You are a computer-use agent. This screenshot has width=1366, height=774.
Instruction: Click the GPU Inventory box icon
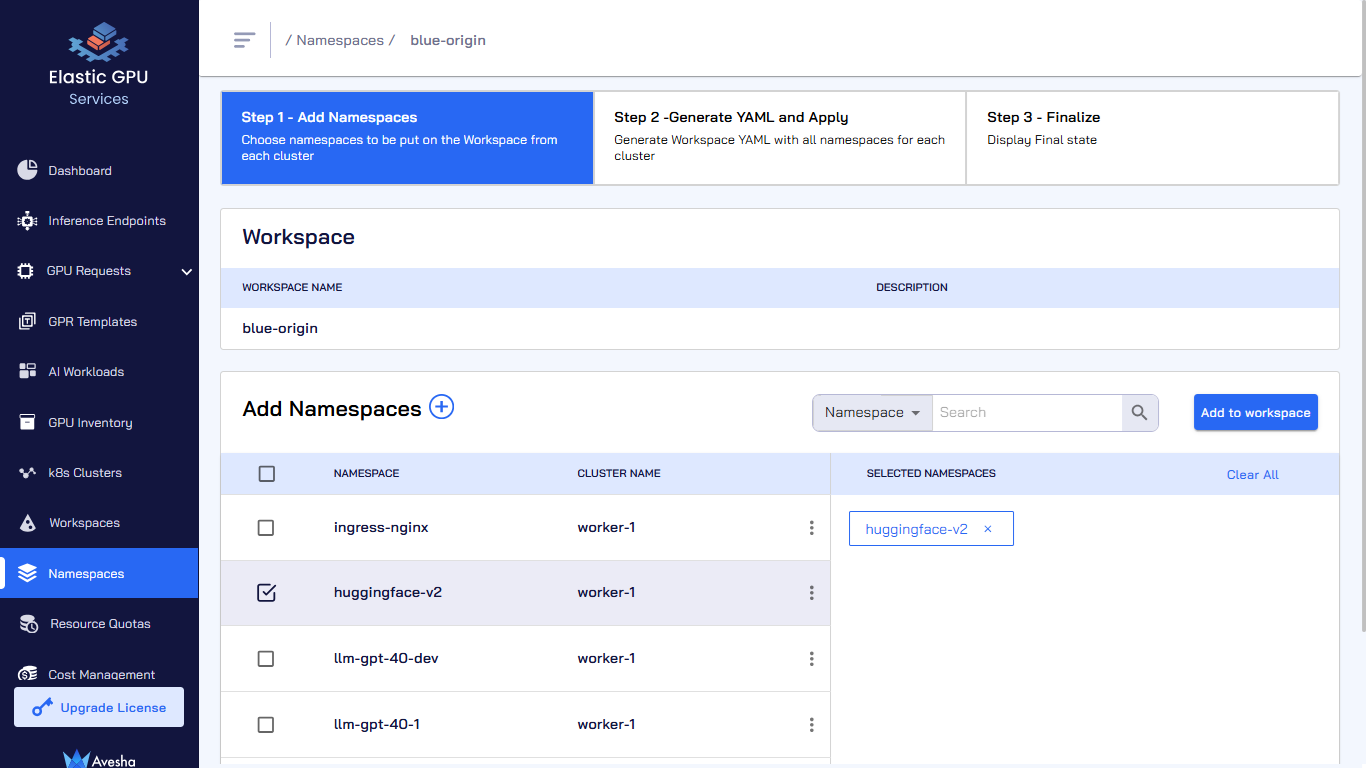(x=27, y=422)
